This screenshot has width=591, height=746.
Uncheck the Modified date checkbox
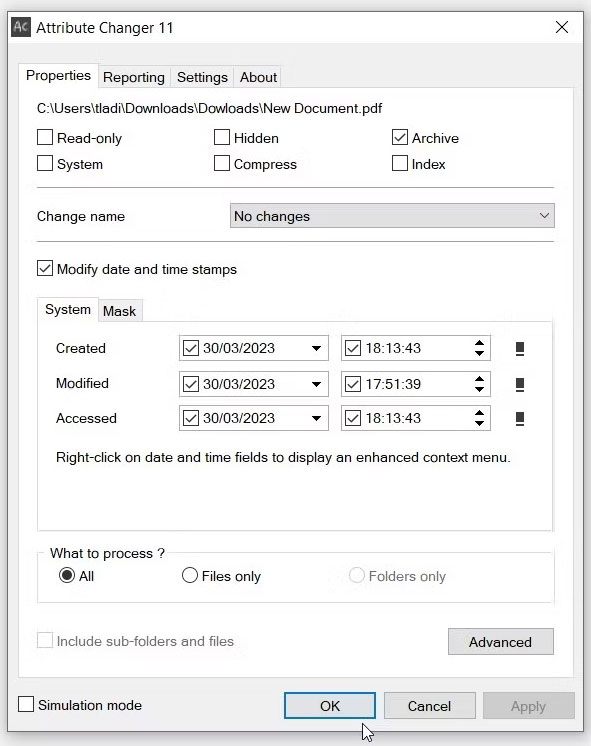coord(191,384)
